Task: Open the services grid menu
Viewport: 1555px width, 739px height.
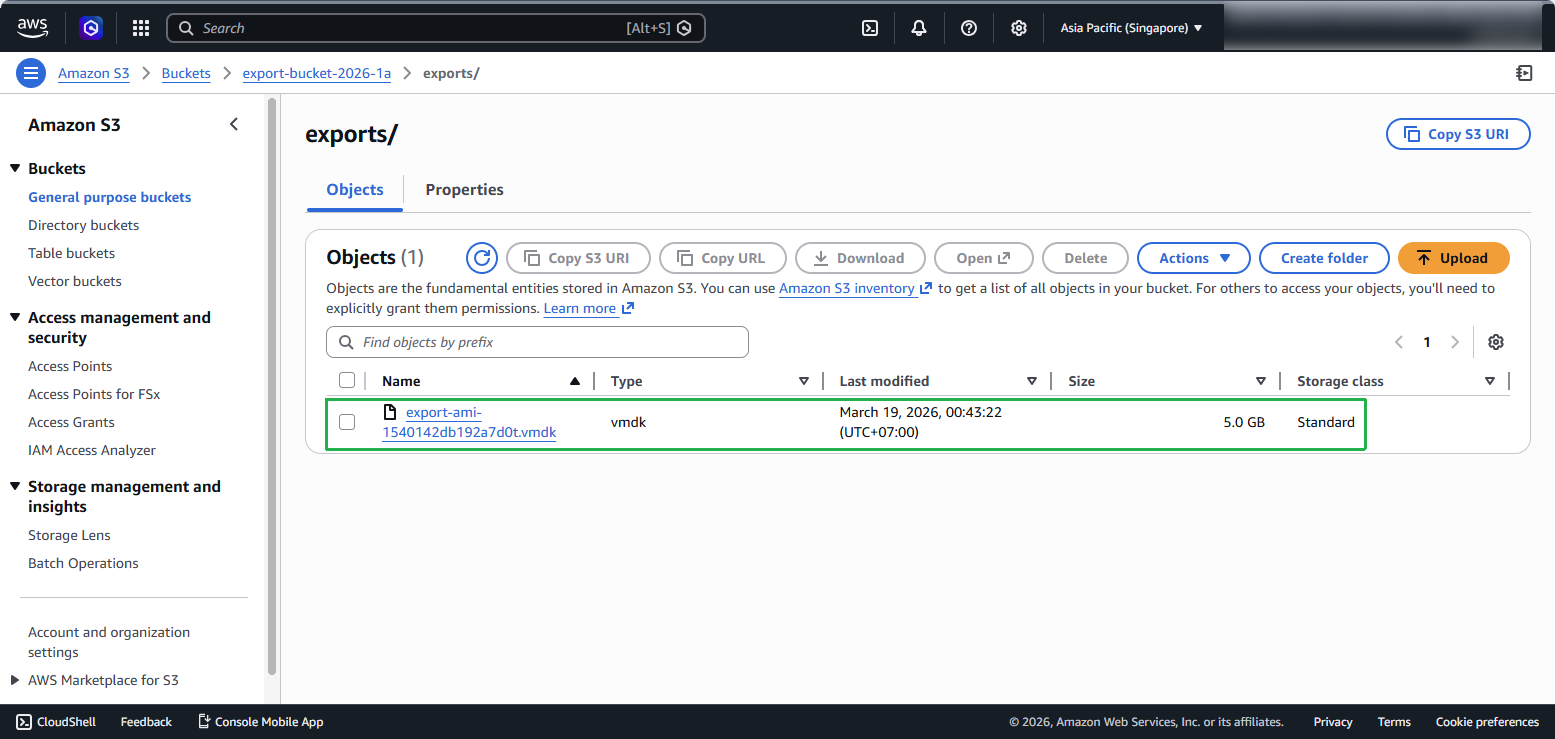Action: point(141,28)
